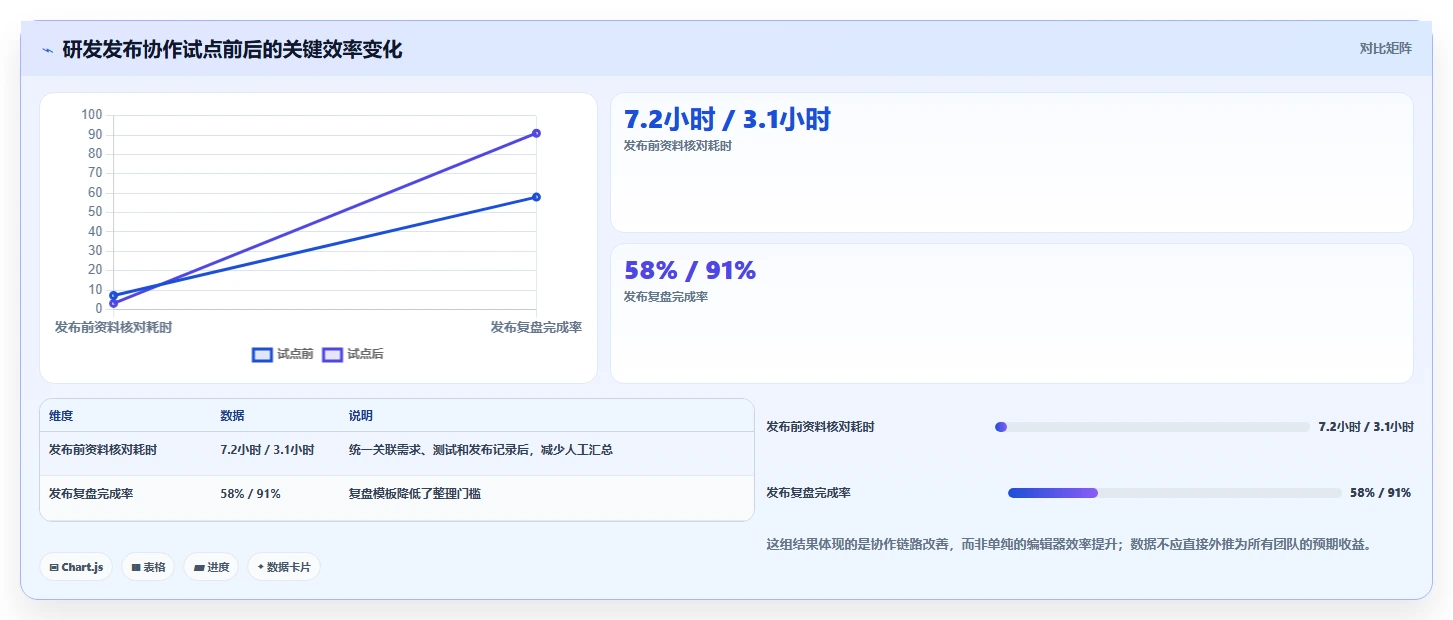Click the title 研发发布协作试点前后的关键效率变化
The height and width of the screenshot is (620, 1453).
pyautogui.click(x=232, y=50)
